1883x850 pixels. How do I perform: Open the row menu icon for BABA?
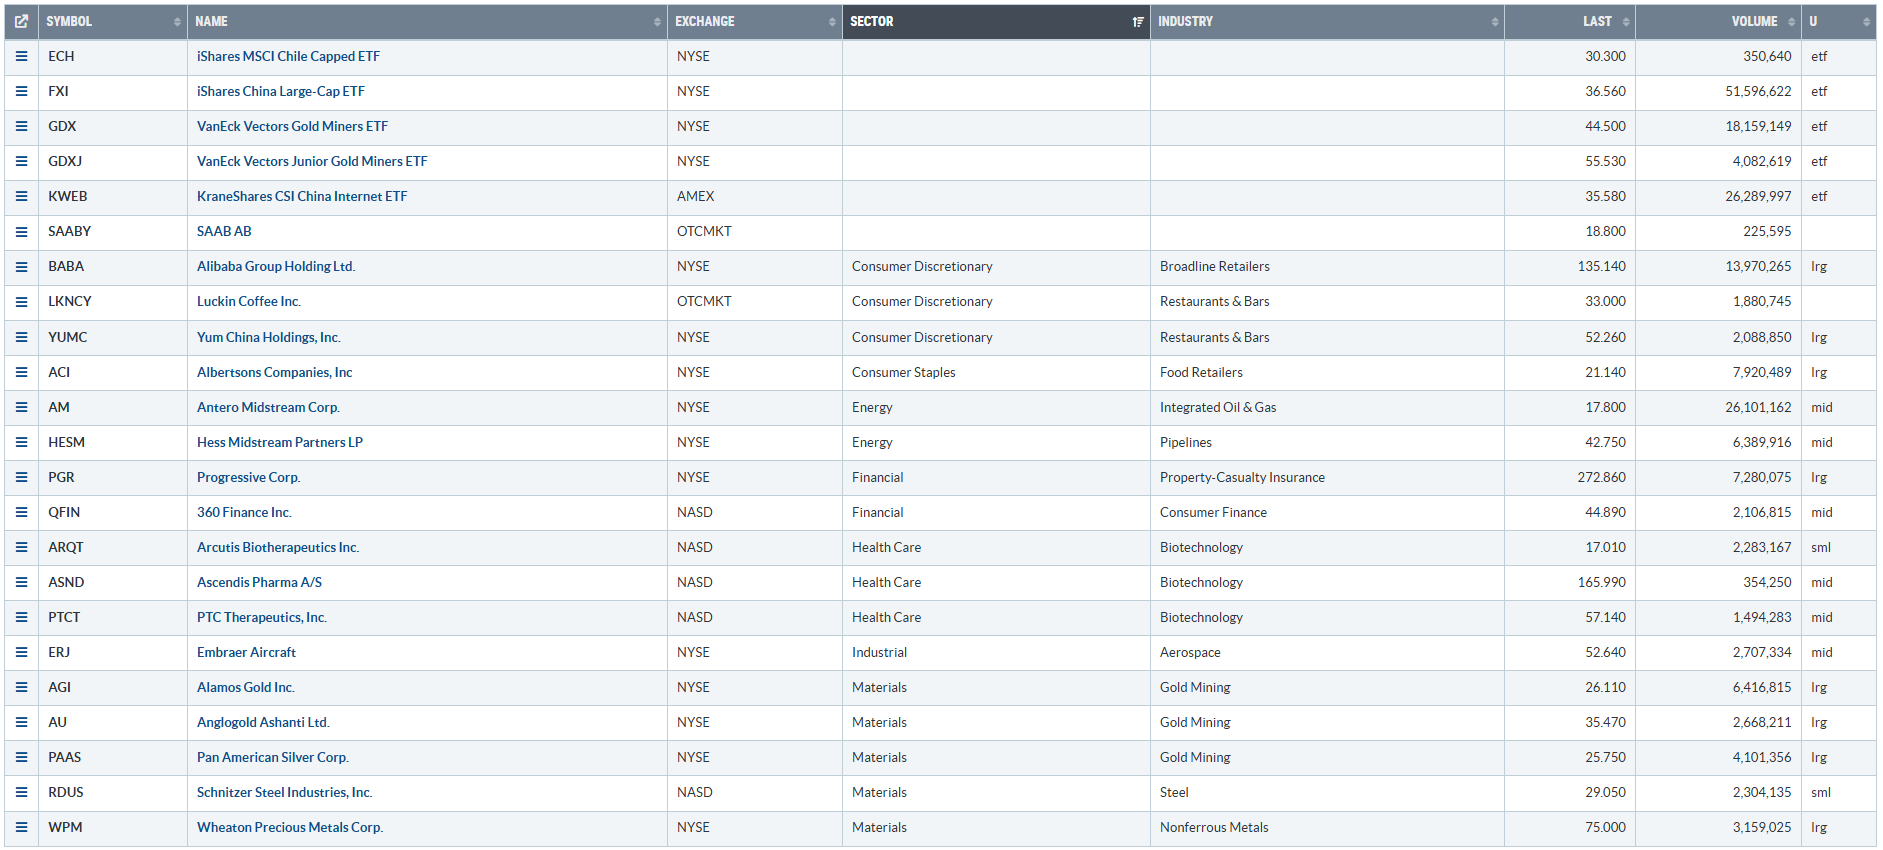21,266
